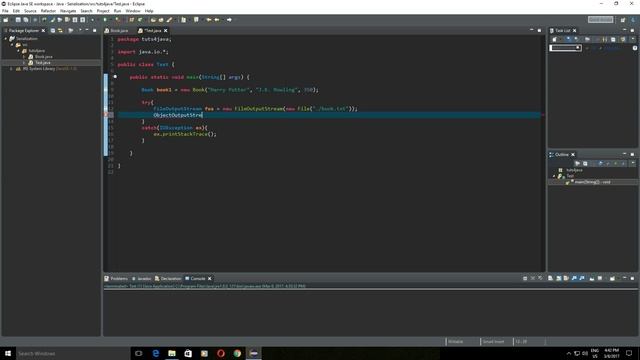Open the Search menu
Image resolution: width=640 pixels, height=360 pixels.
[x=86, y=11]
